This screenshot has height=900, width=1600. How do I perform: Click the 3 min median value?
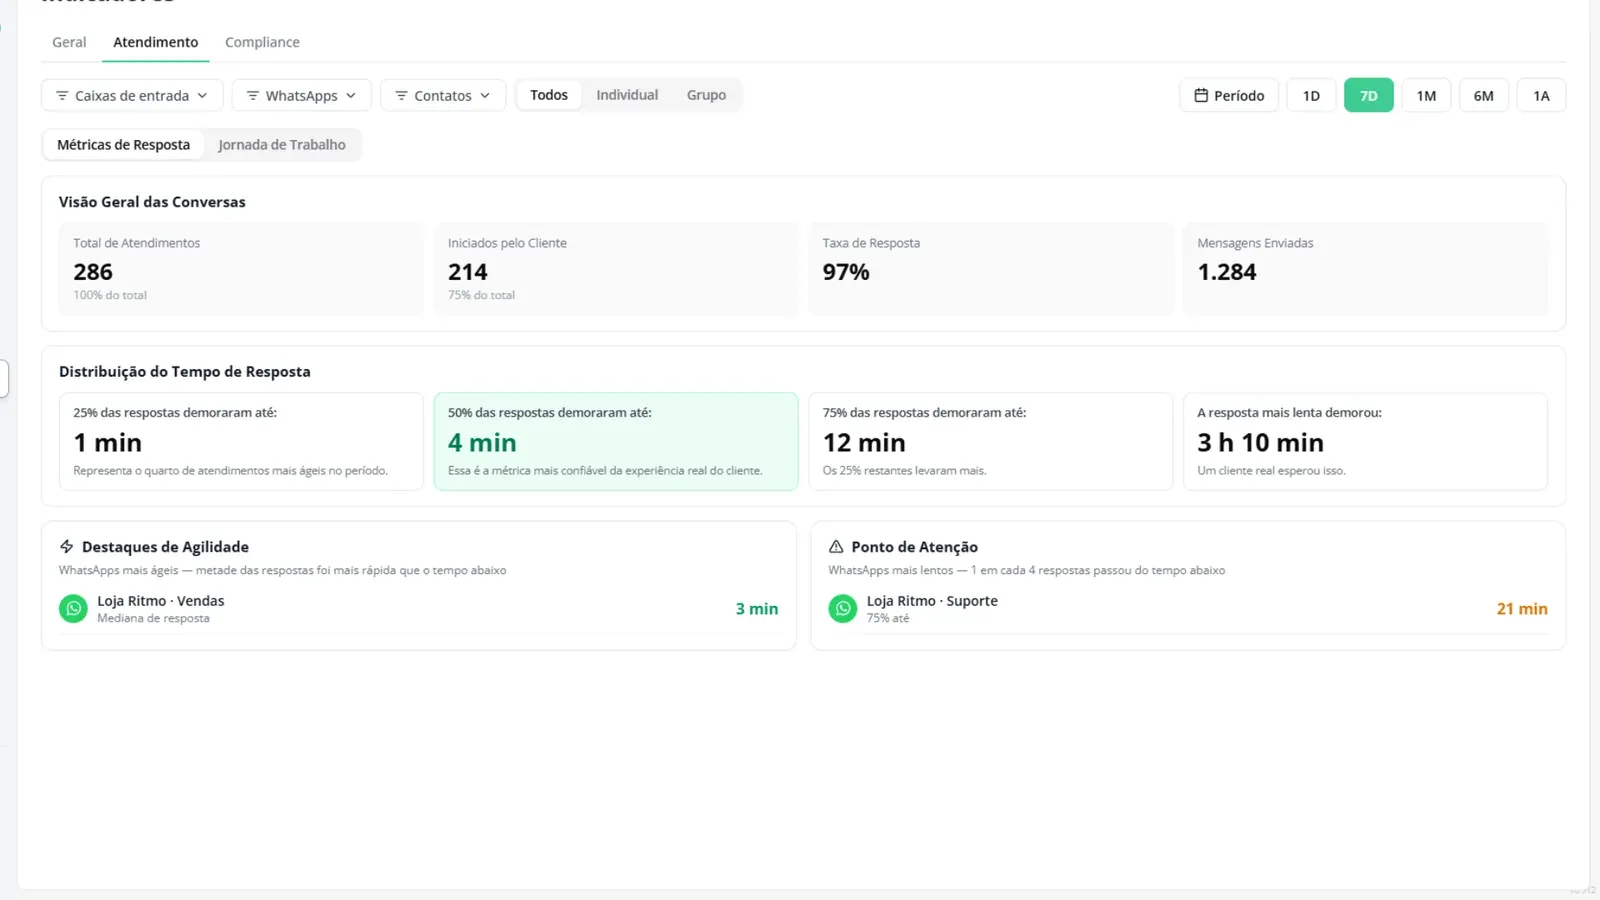pyautogui.click(x=757, y=609)
